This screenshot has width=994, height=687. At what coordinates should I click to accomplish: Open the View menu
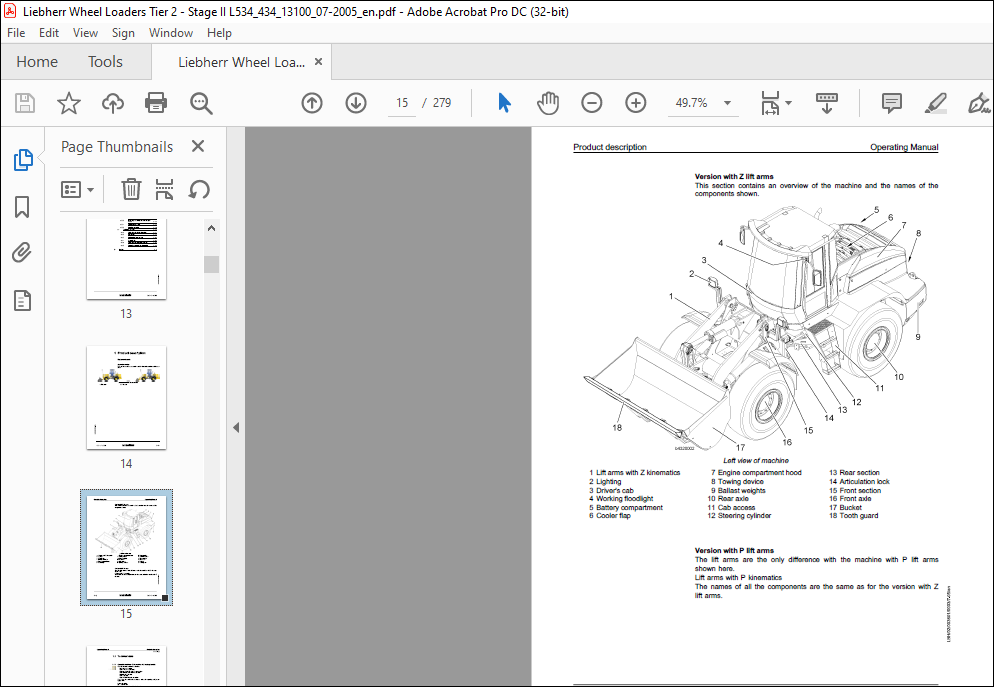pyautogui.click(x=85, y=33)
